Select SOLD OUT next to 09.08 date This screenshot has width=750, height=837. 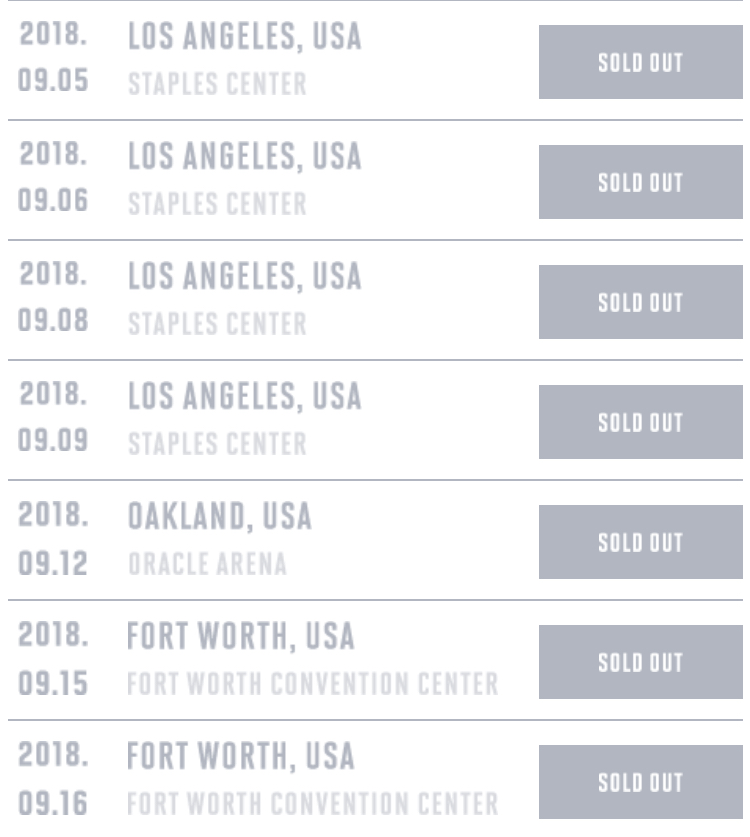(x=640, y=302)
